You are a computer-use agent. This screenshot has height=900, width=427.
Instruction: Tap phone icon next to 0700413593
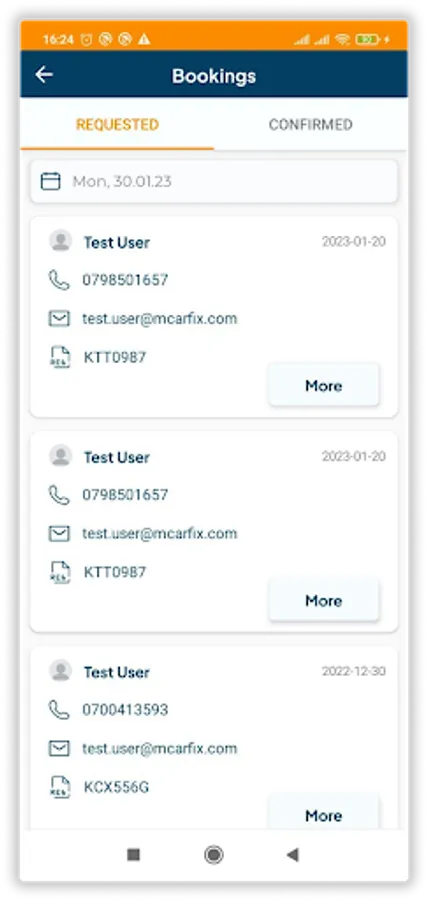[x=59, y=710]
